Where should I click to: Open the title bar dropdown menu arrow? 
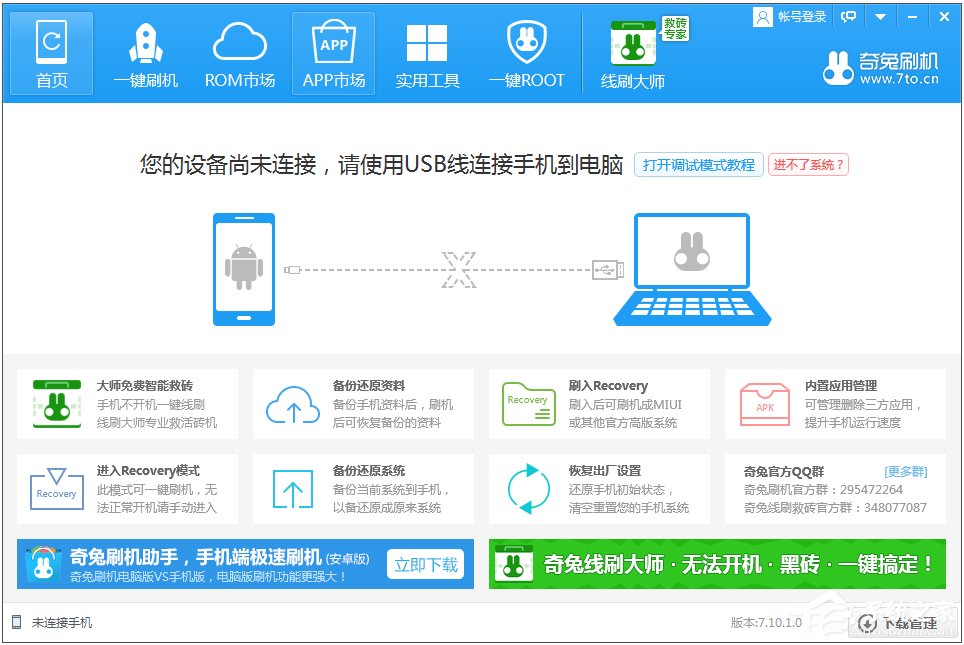click(880, 17)
